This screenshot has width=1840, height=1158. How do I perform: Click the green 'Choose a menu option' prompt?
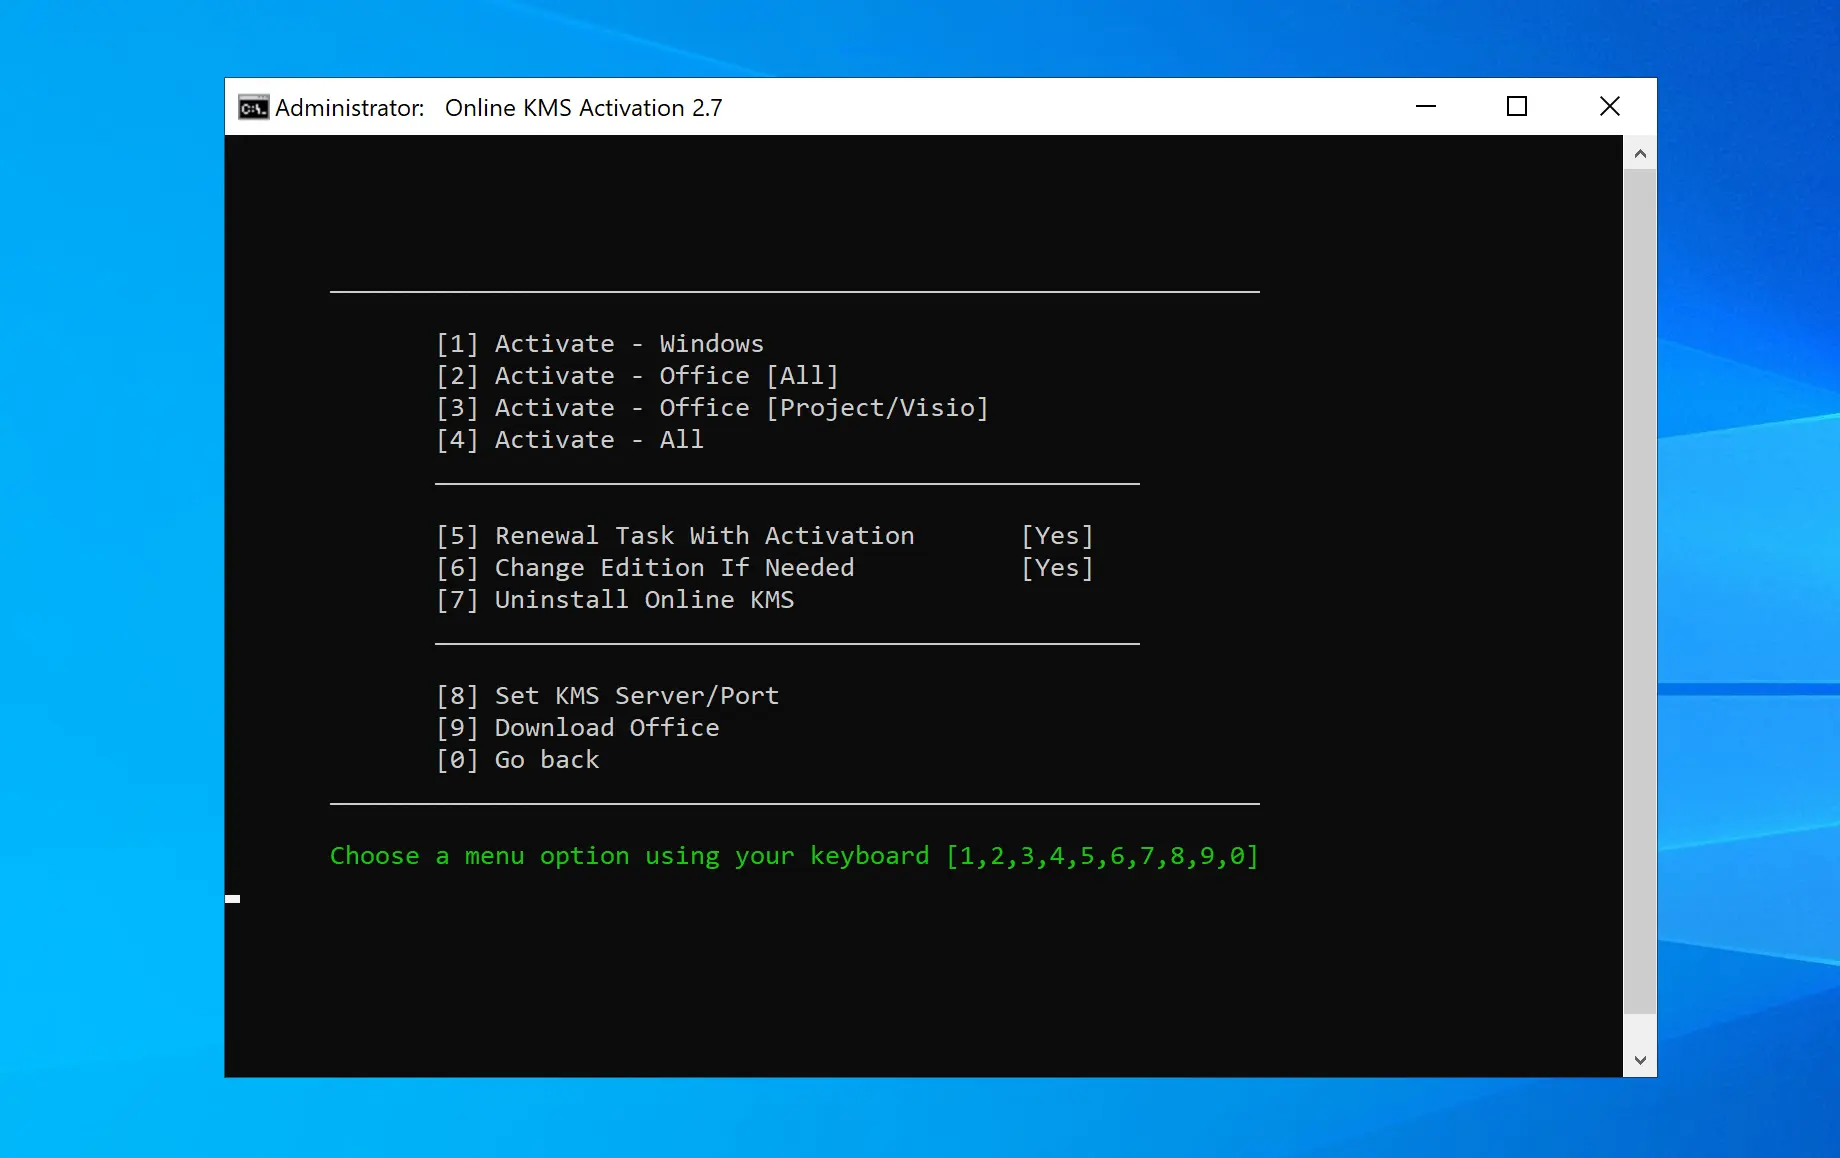point(794,856)
